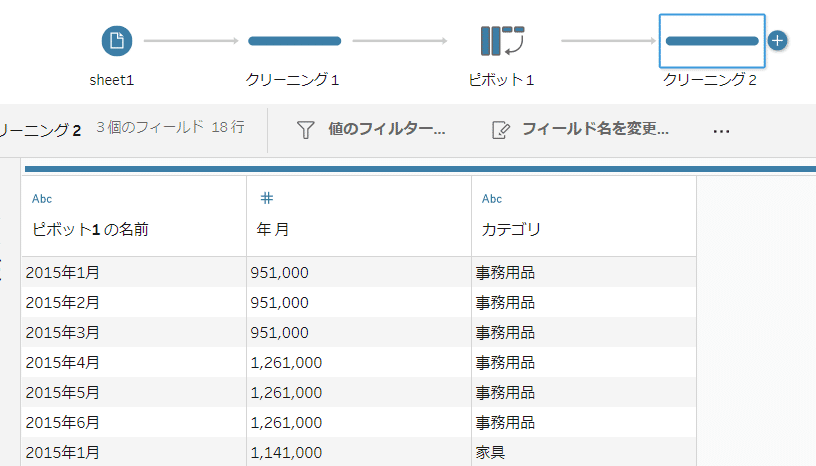Screen dimensions: 816x466
Task: Change data type of ピボット1 の名前 field
Action: pyautogui.click(x=42, y=198)
